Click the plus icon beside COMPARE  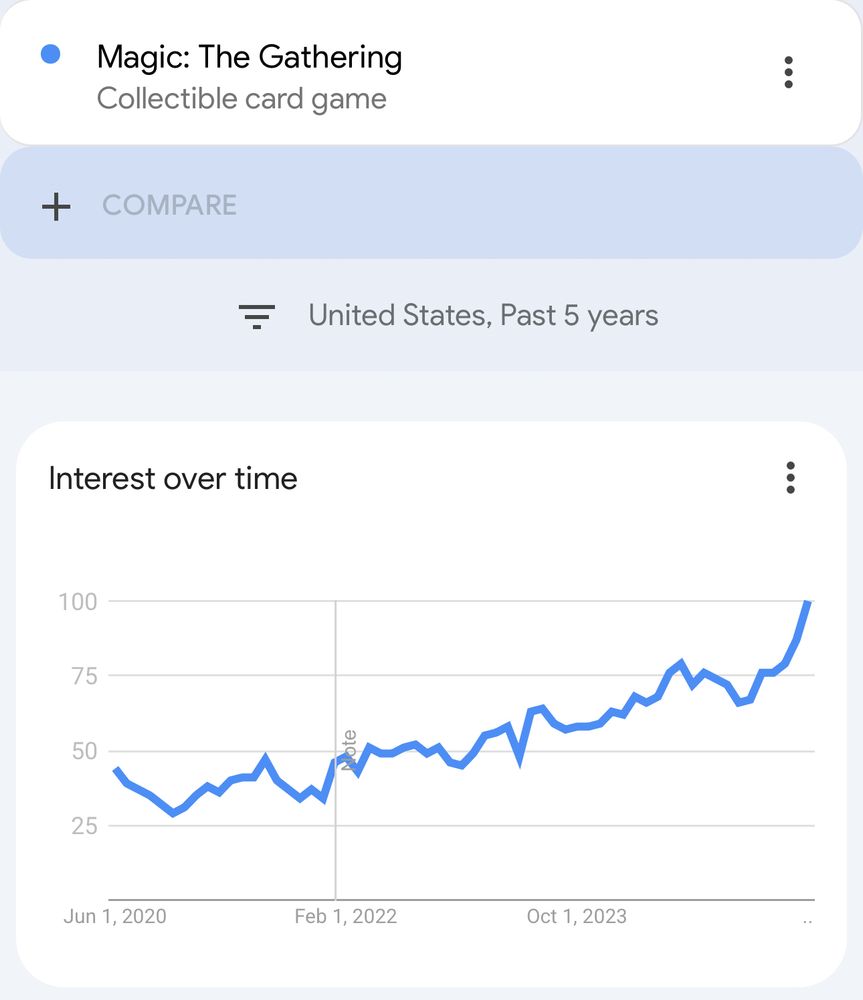[56, 207]
